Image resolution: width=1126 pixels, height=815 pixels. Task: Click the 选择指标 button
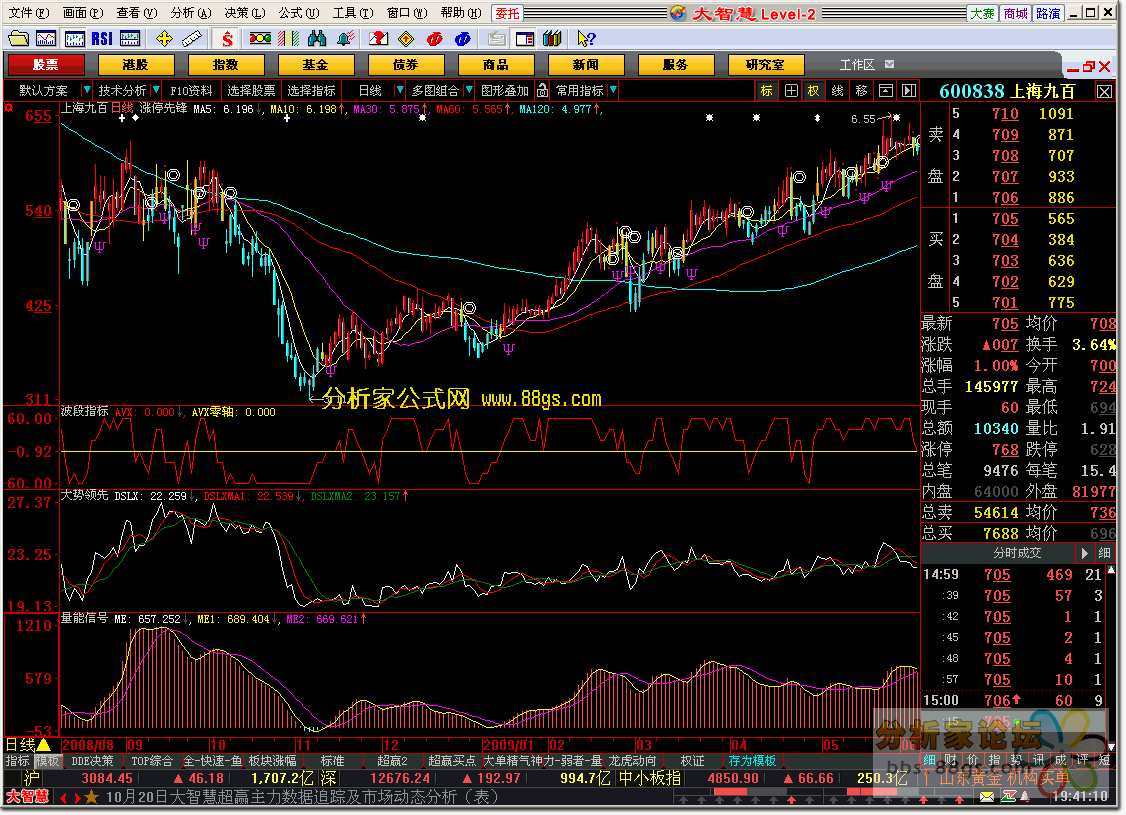click(x=312, y=90)
